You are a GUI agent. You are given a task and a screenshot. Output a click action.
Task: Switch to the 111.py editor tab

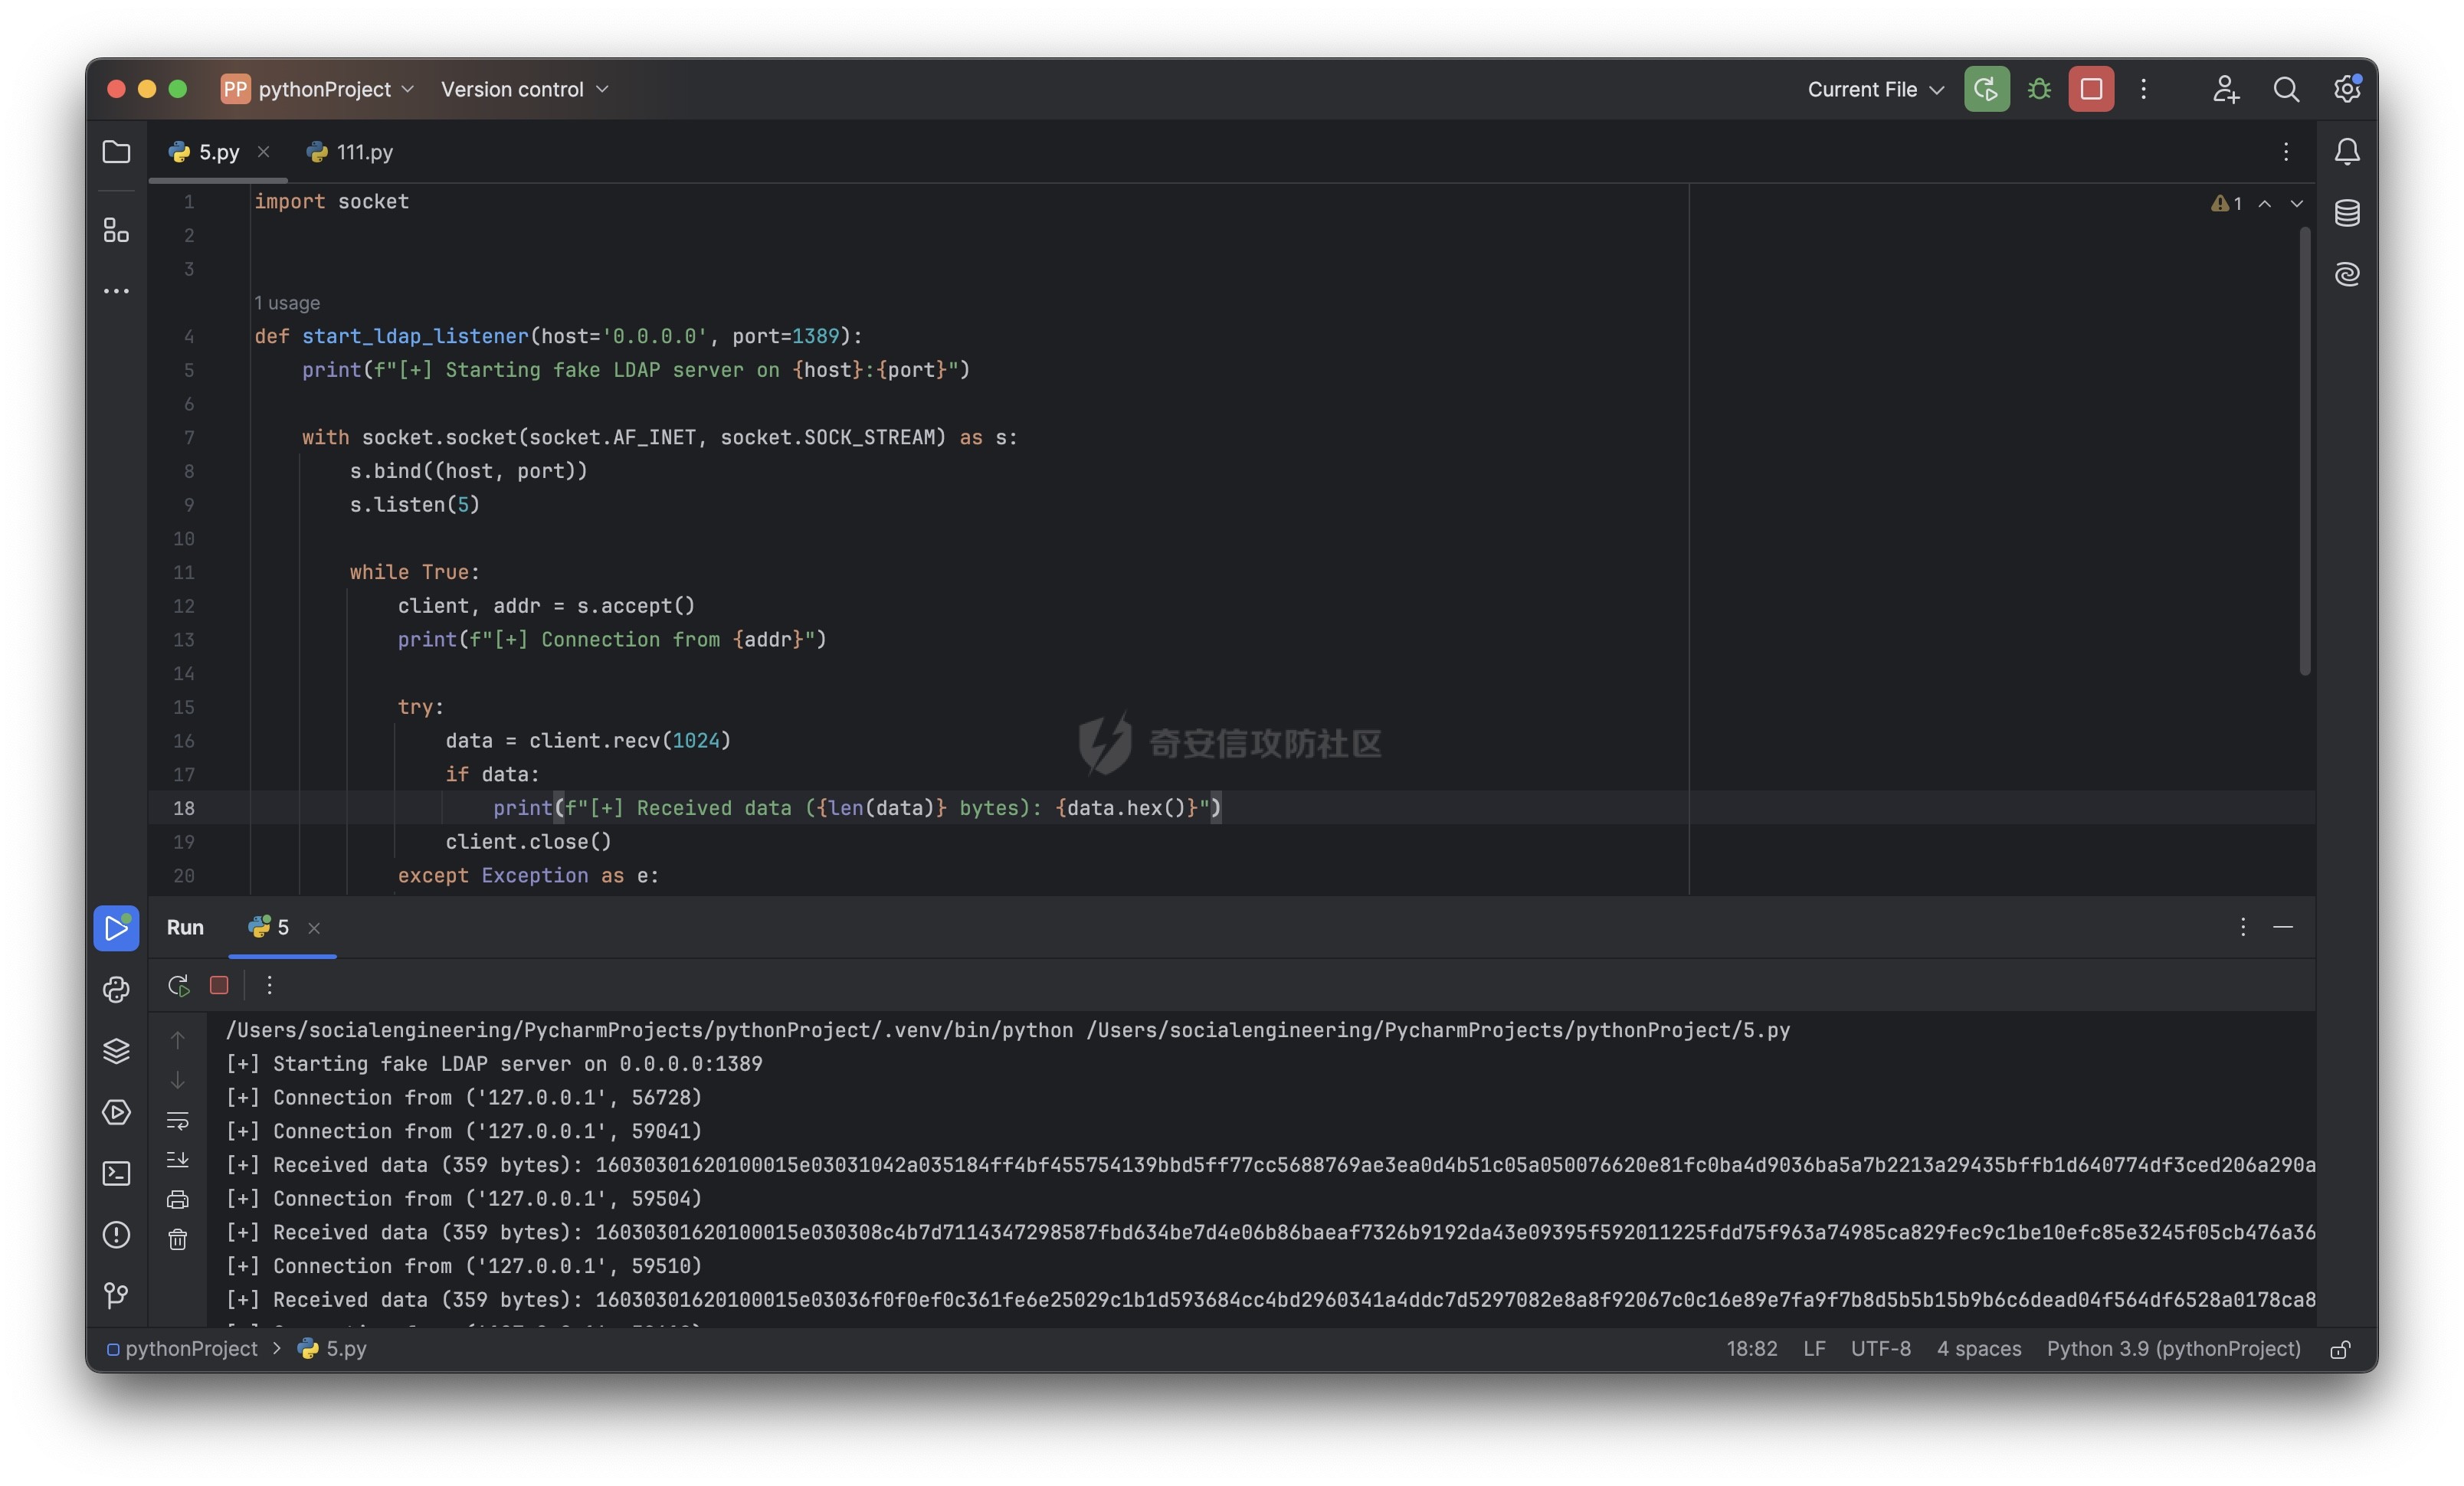(x=350, y=152)
